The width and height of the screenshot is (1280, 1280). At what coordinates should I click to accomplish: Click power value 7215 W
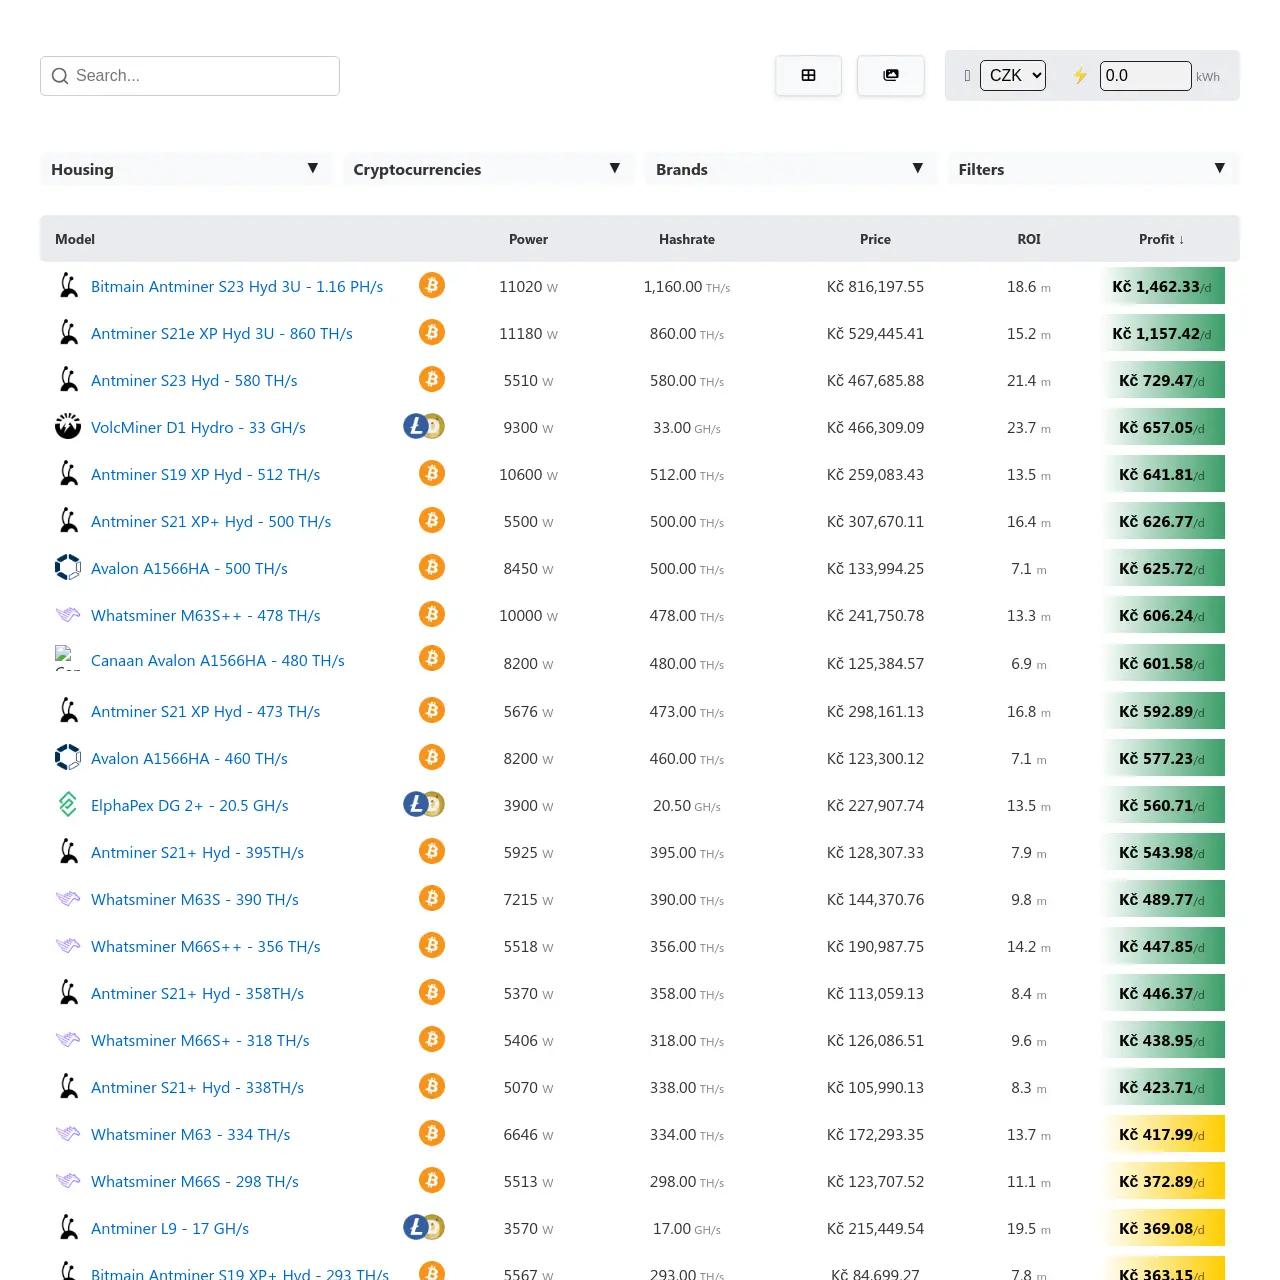528,899
